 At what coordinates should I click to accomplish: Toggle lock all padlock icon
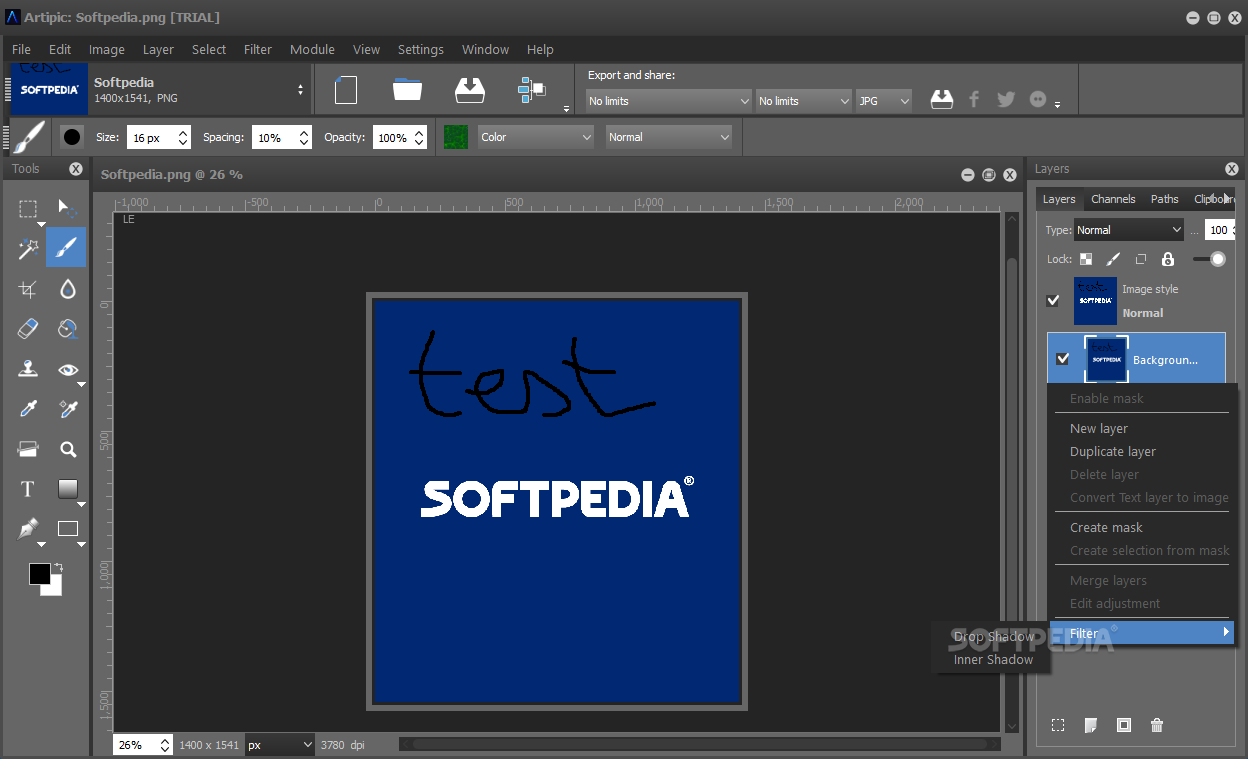pos(1167,259)
